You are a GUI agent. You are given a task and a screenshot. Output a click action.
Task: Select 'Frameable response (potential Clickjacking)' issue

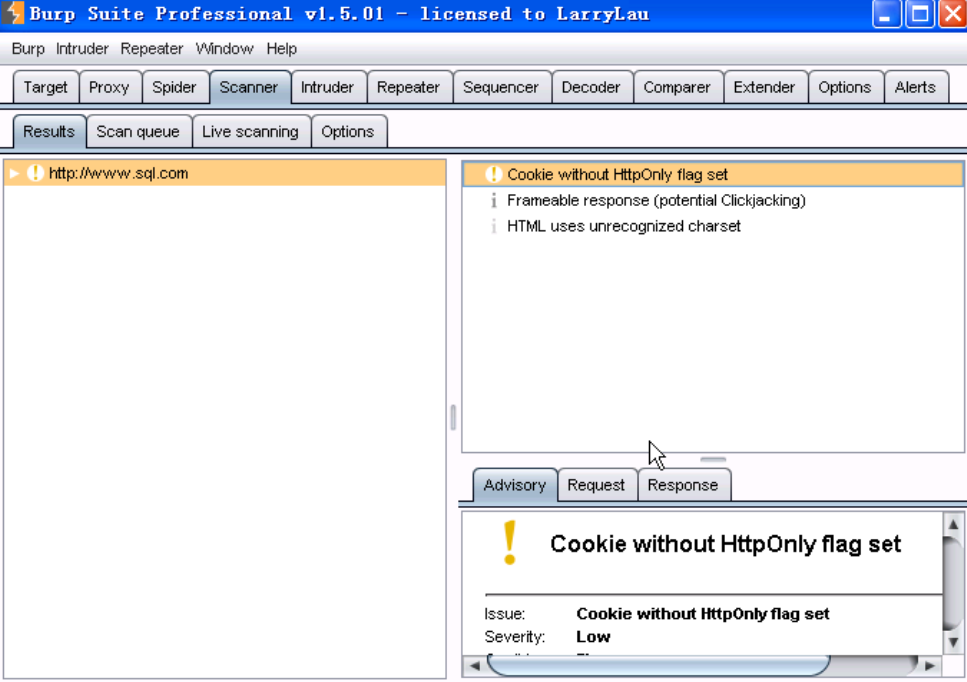tap(713, 200)
